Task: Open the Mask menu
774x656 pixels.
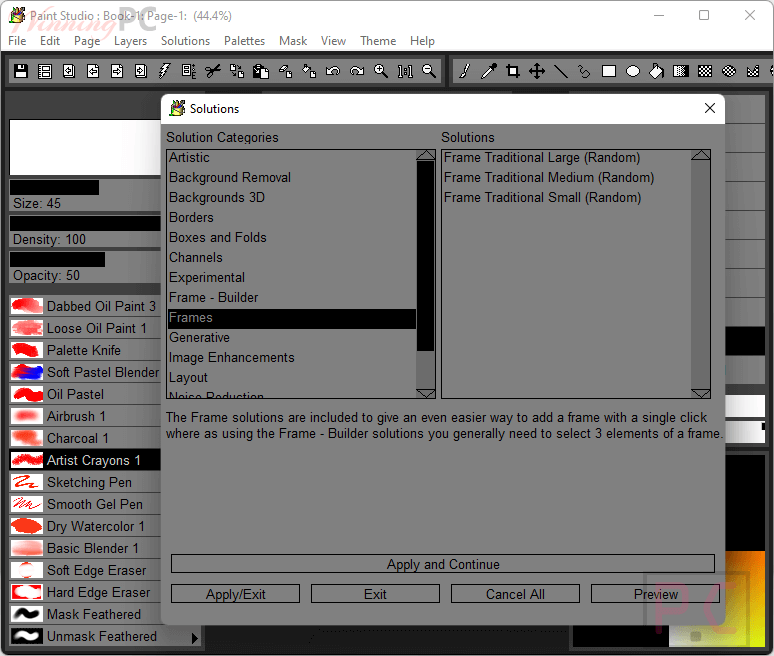Action: [293, 41]
